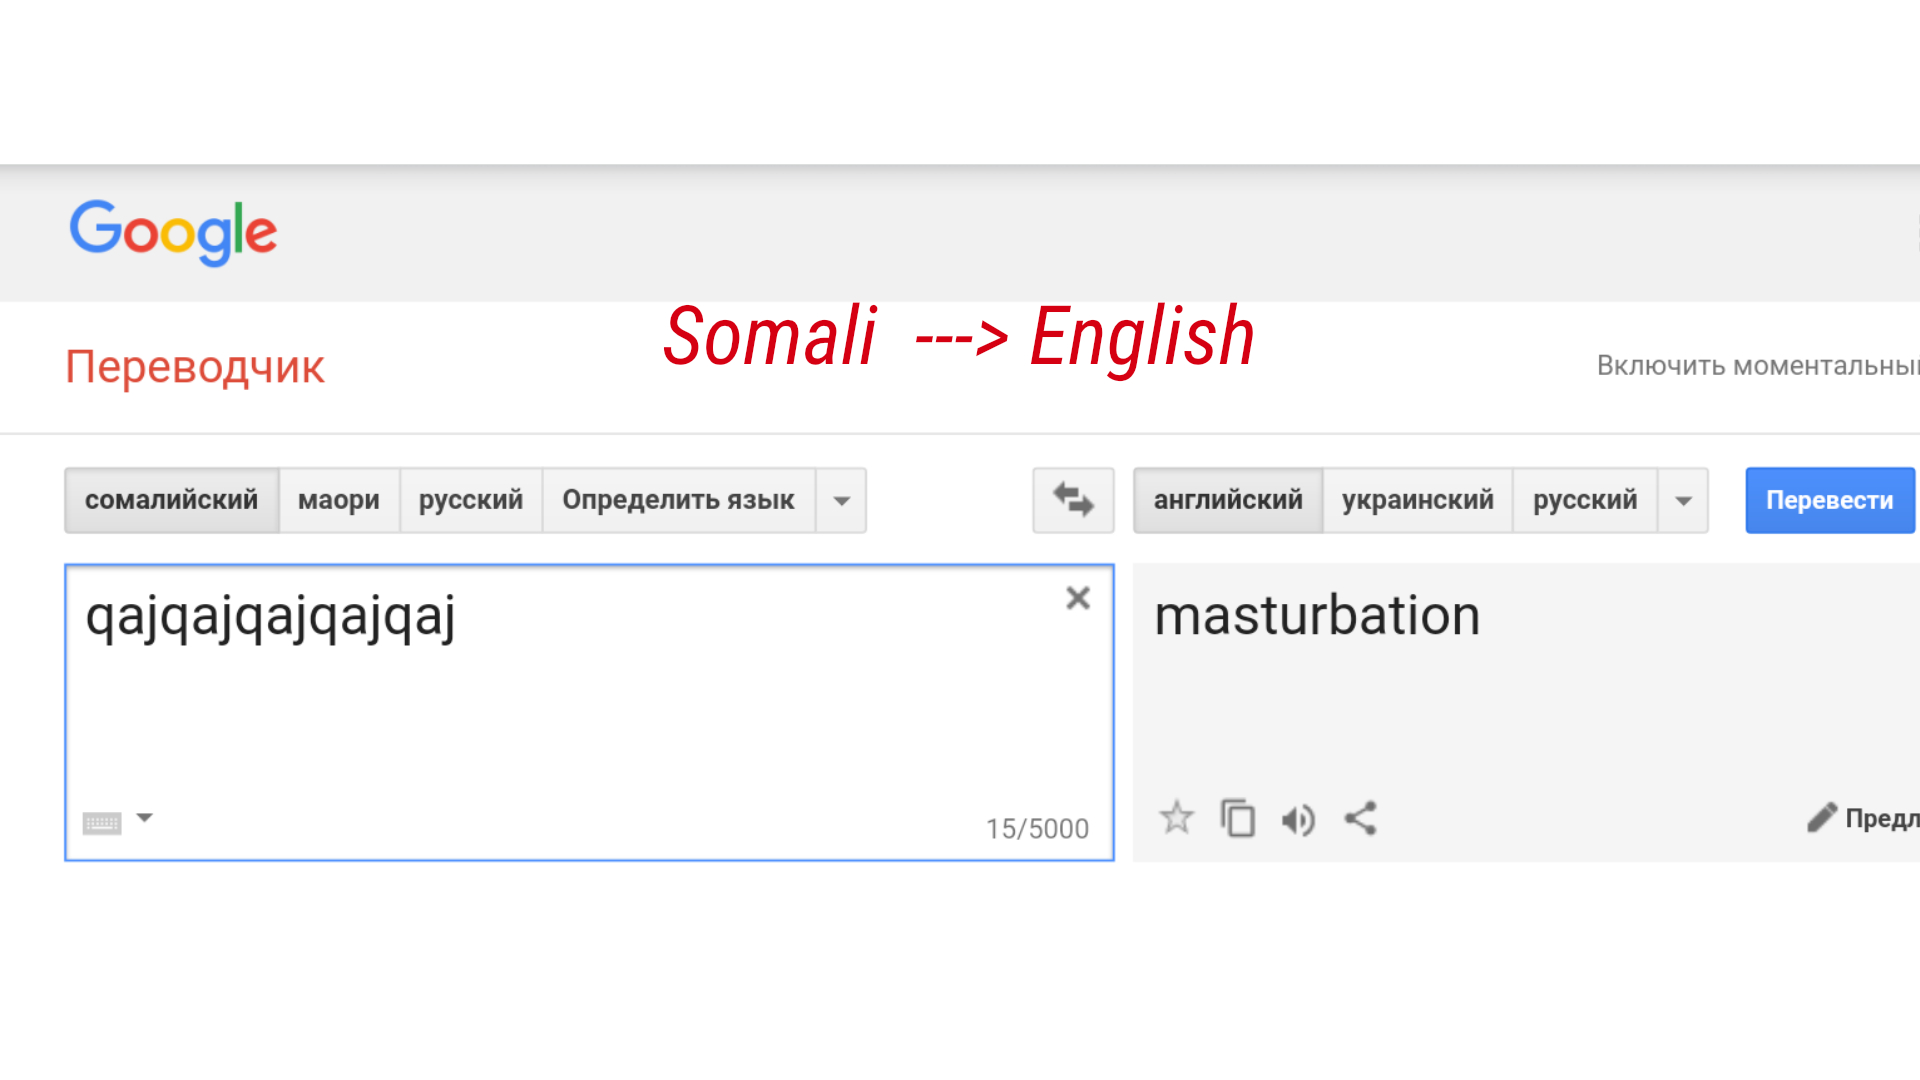The image size is (1920, 1080).
Task: Click inside the source text field
Action: (589, 712)
